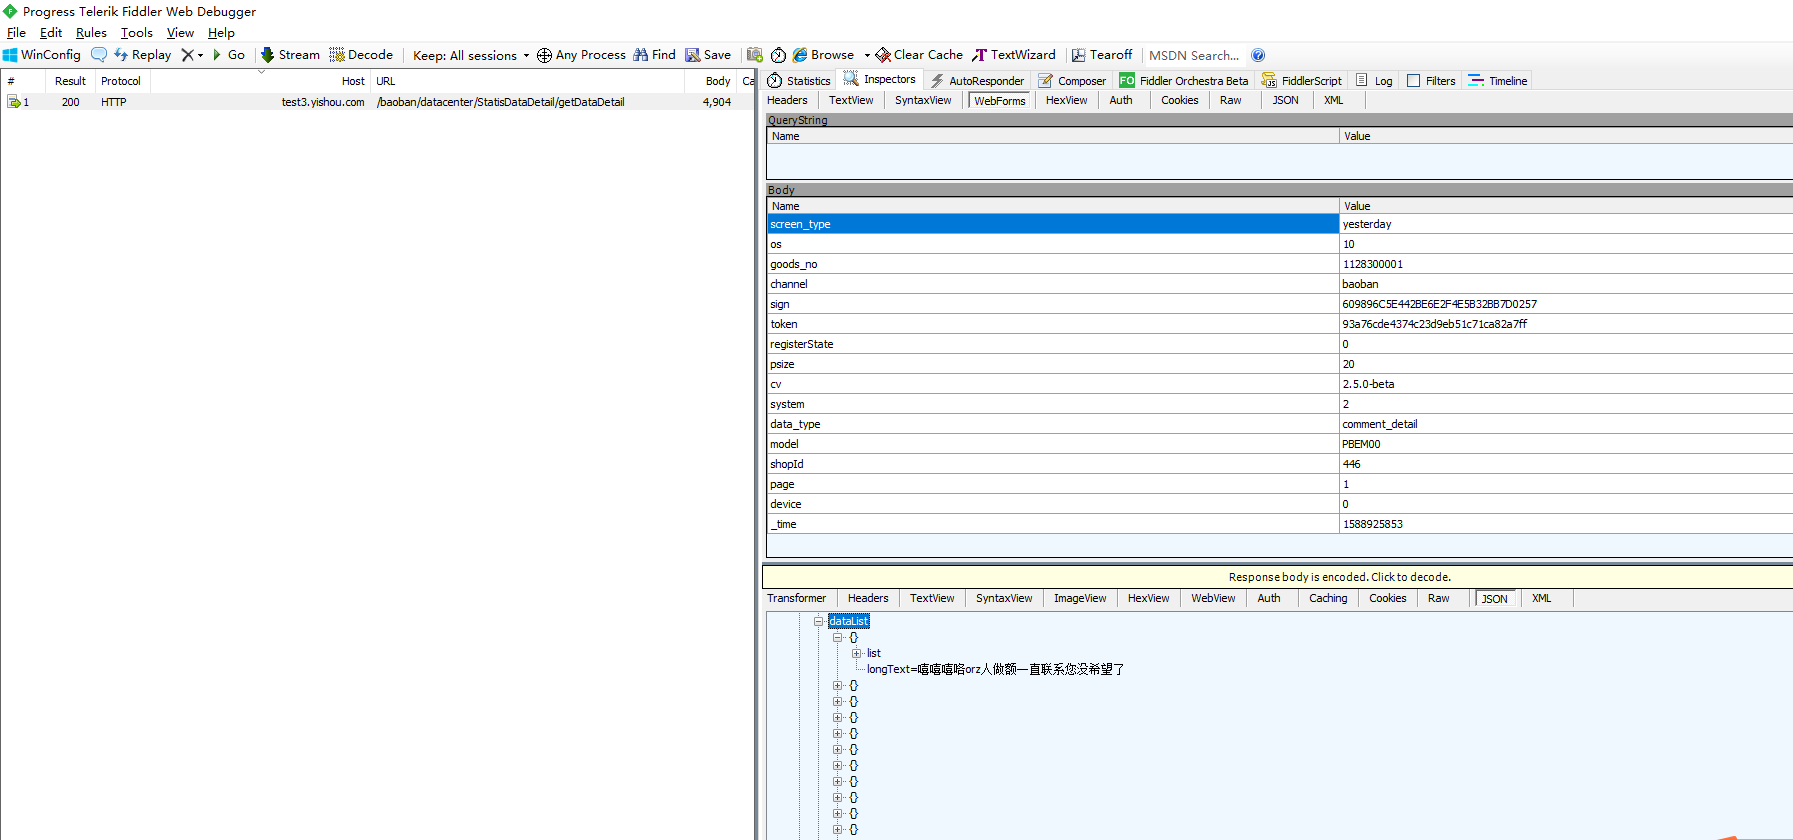Open the Fiddler Orchestra Beta tab
Screen dimensions: 1793x840
pyautogui.click(x=1184, y=81)
